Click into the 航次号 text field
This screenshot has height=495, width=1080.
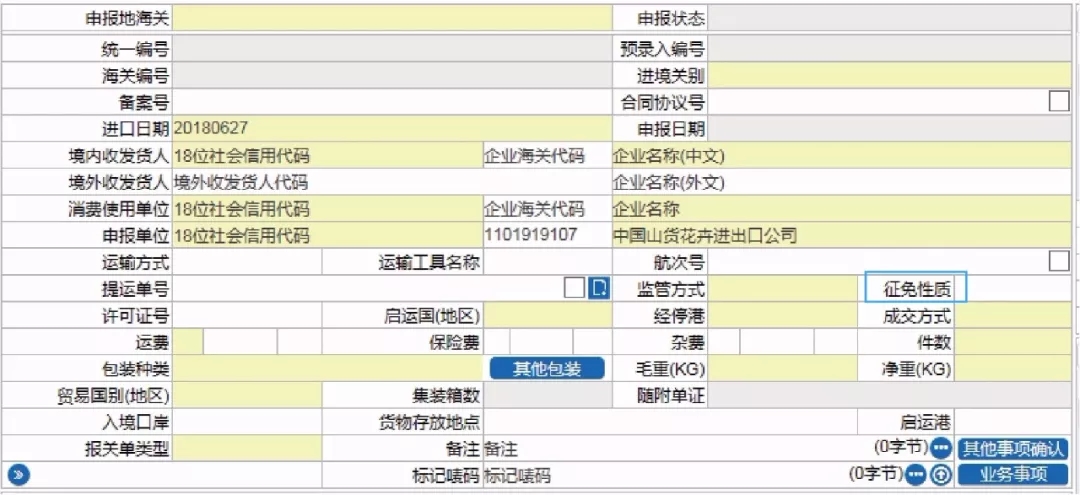click(x=877, y=262)
